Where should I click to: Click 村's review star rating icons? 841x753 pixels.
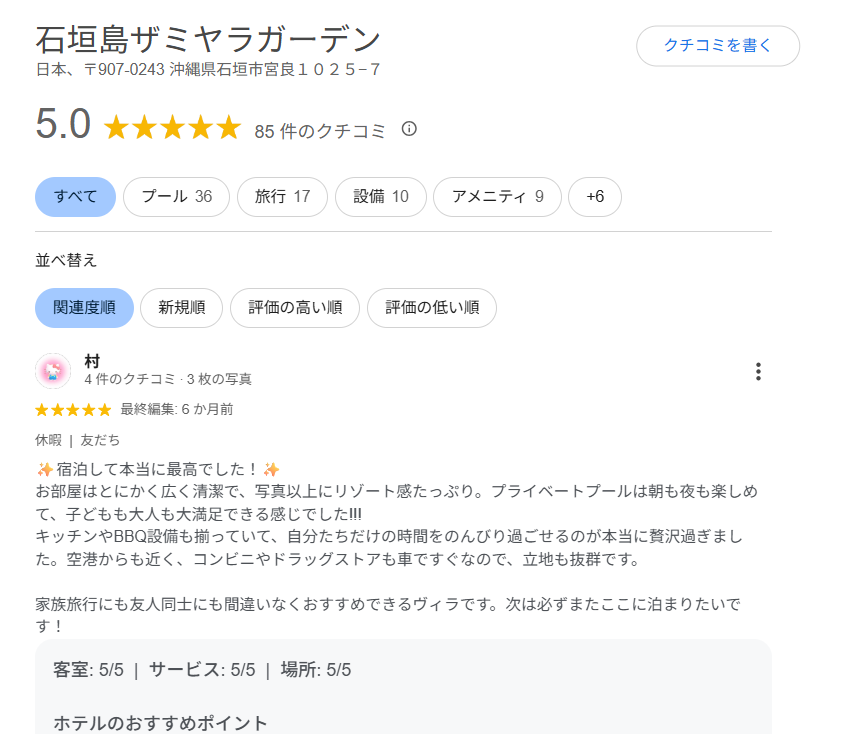(x=72, y=409)
